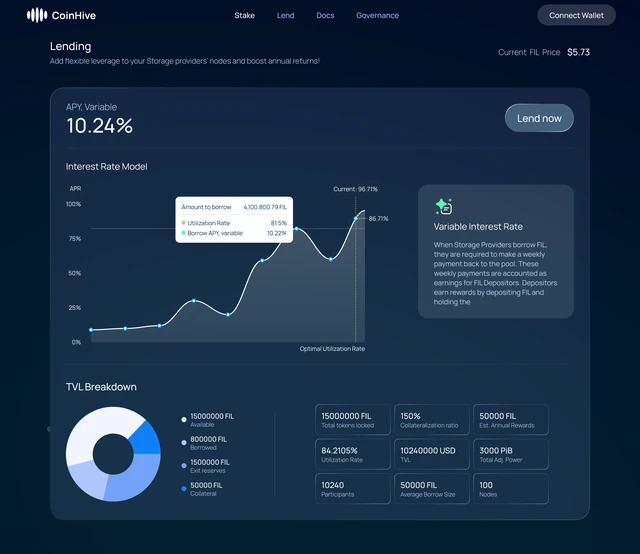
Task: Open the Lend nav item
Action: click(285, 16)
